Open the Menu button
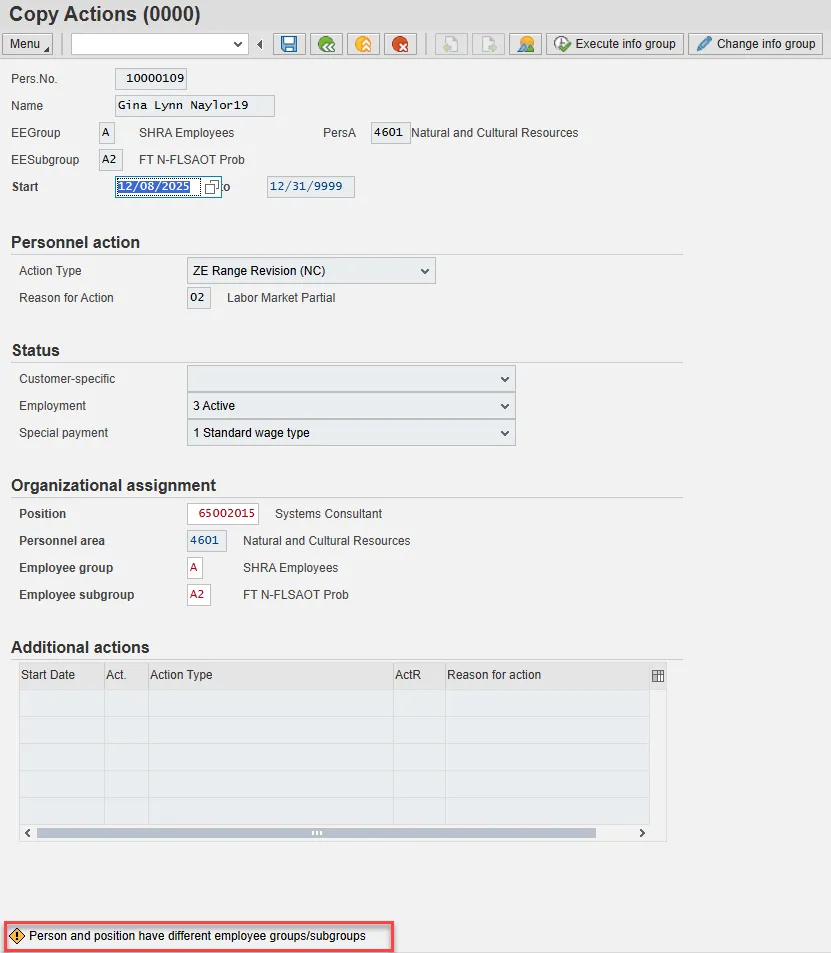Image resolution: width=831 pixels, height=953 pixels. 29,44
